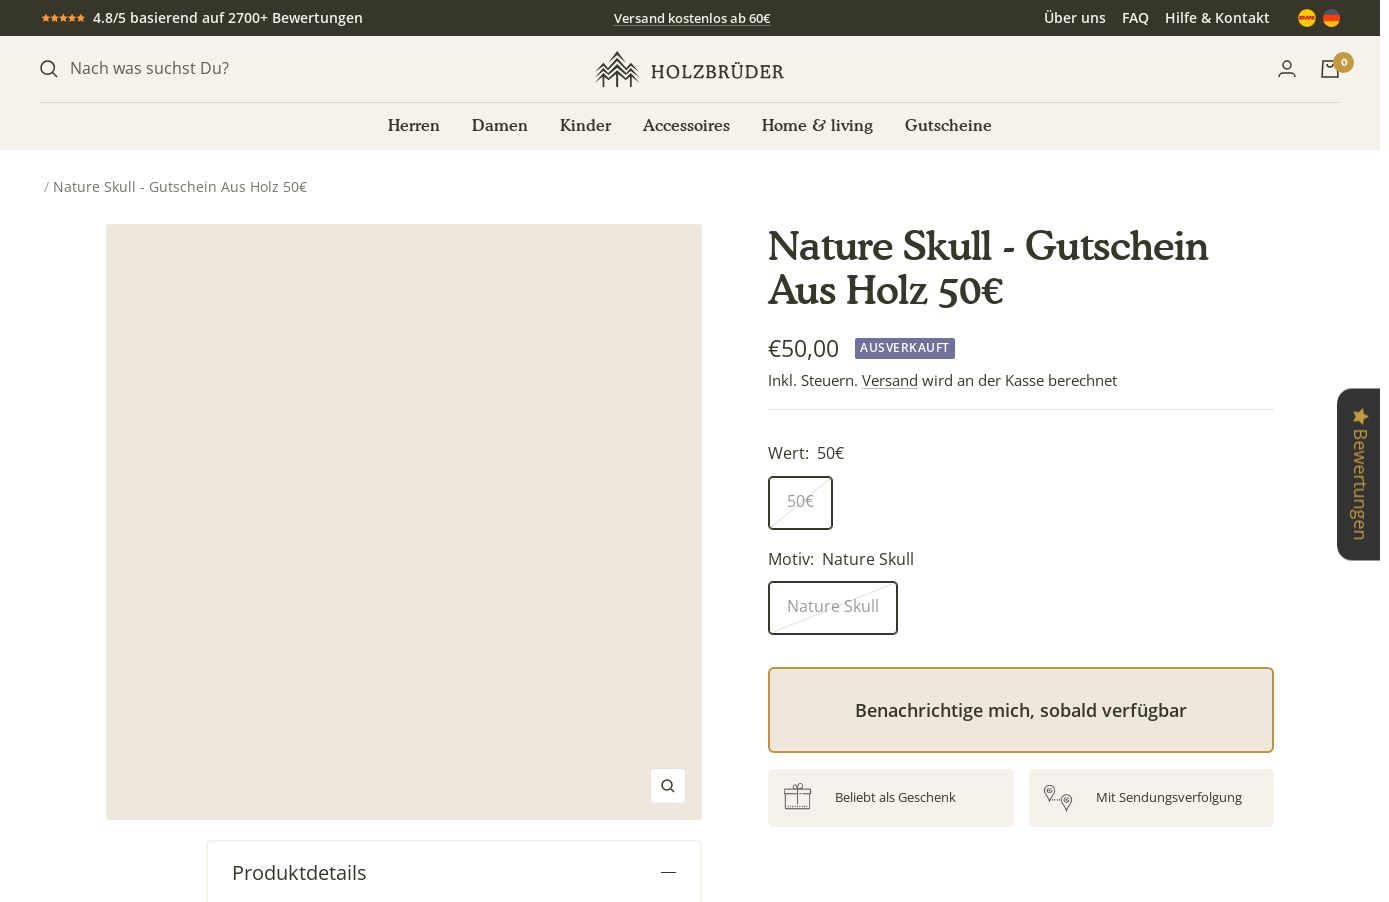The width and height of the screenshot is (1389, 902).
Task: Click the search magnifier icon
Action: 48,69
